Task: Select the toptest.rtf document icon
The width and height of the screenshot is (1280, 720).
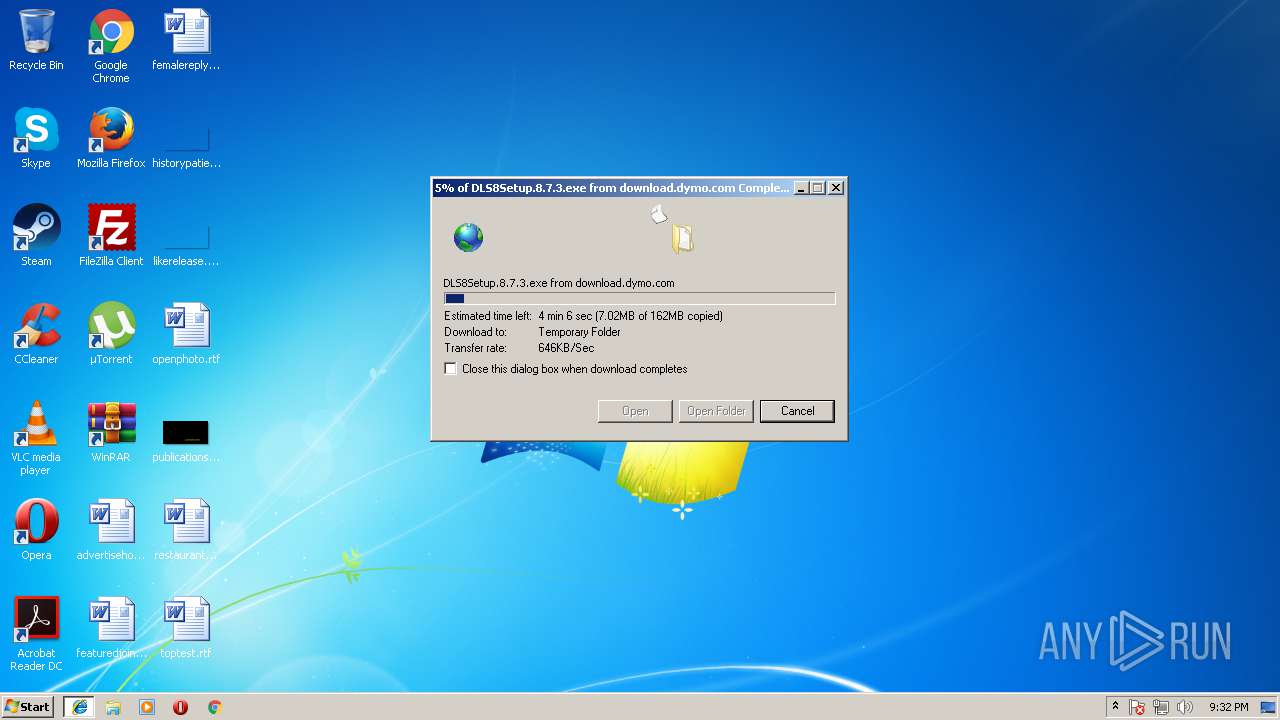Action: (x=186, y=628)
